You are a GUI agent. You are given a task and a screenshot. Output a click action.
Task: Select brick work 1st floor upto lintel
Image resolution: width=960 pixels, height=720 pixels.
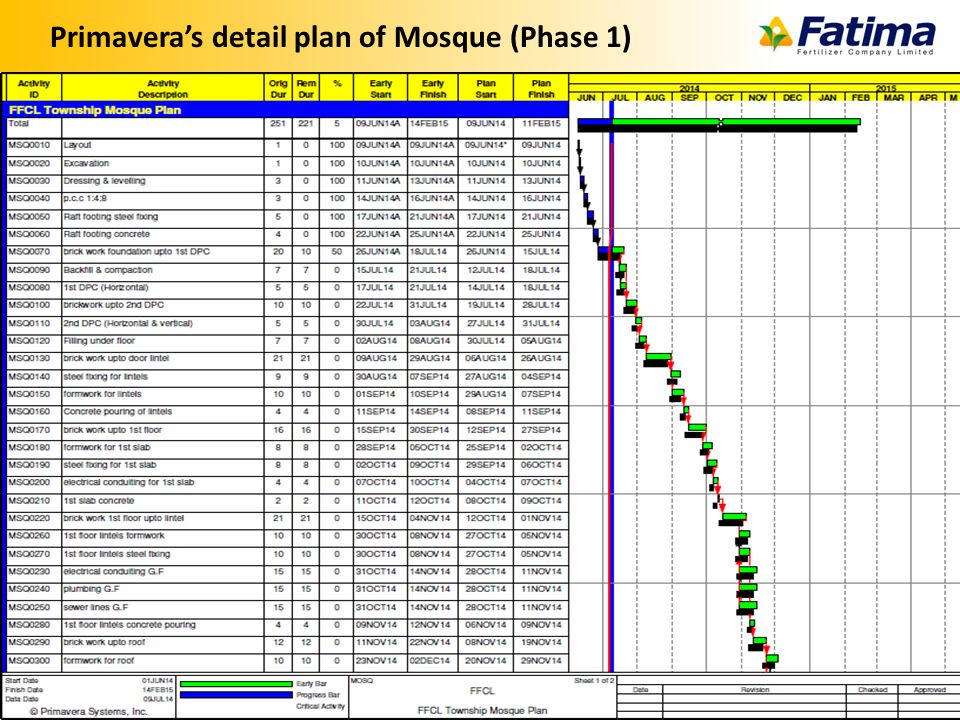pos(287,519)
